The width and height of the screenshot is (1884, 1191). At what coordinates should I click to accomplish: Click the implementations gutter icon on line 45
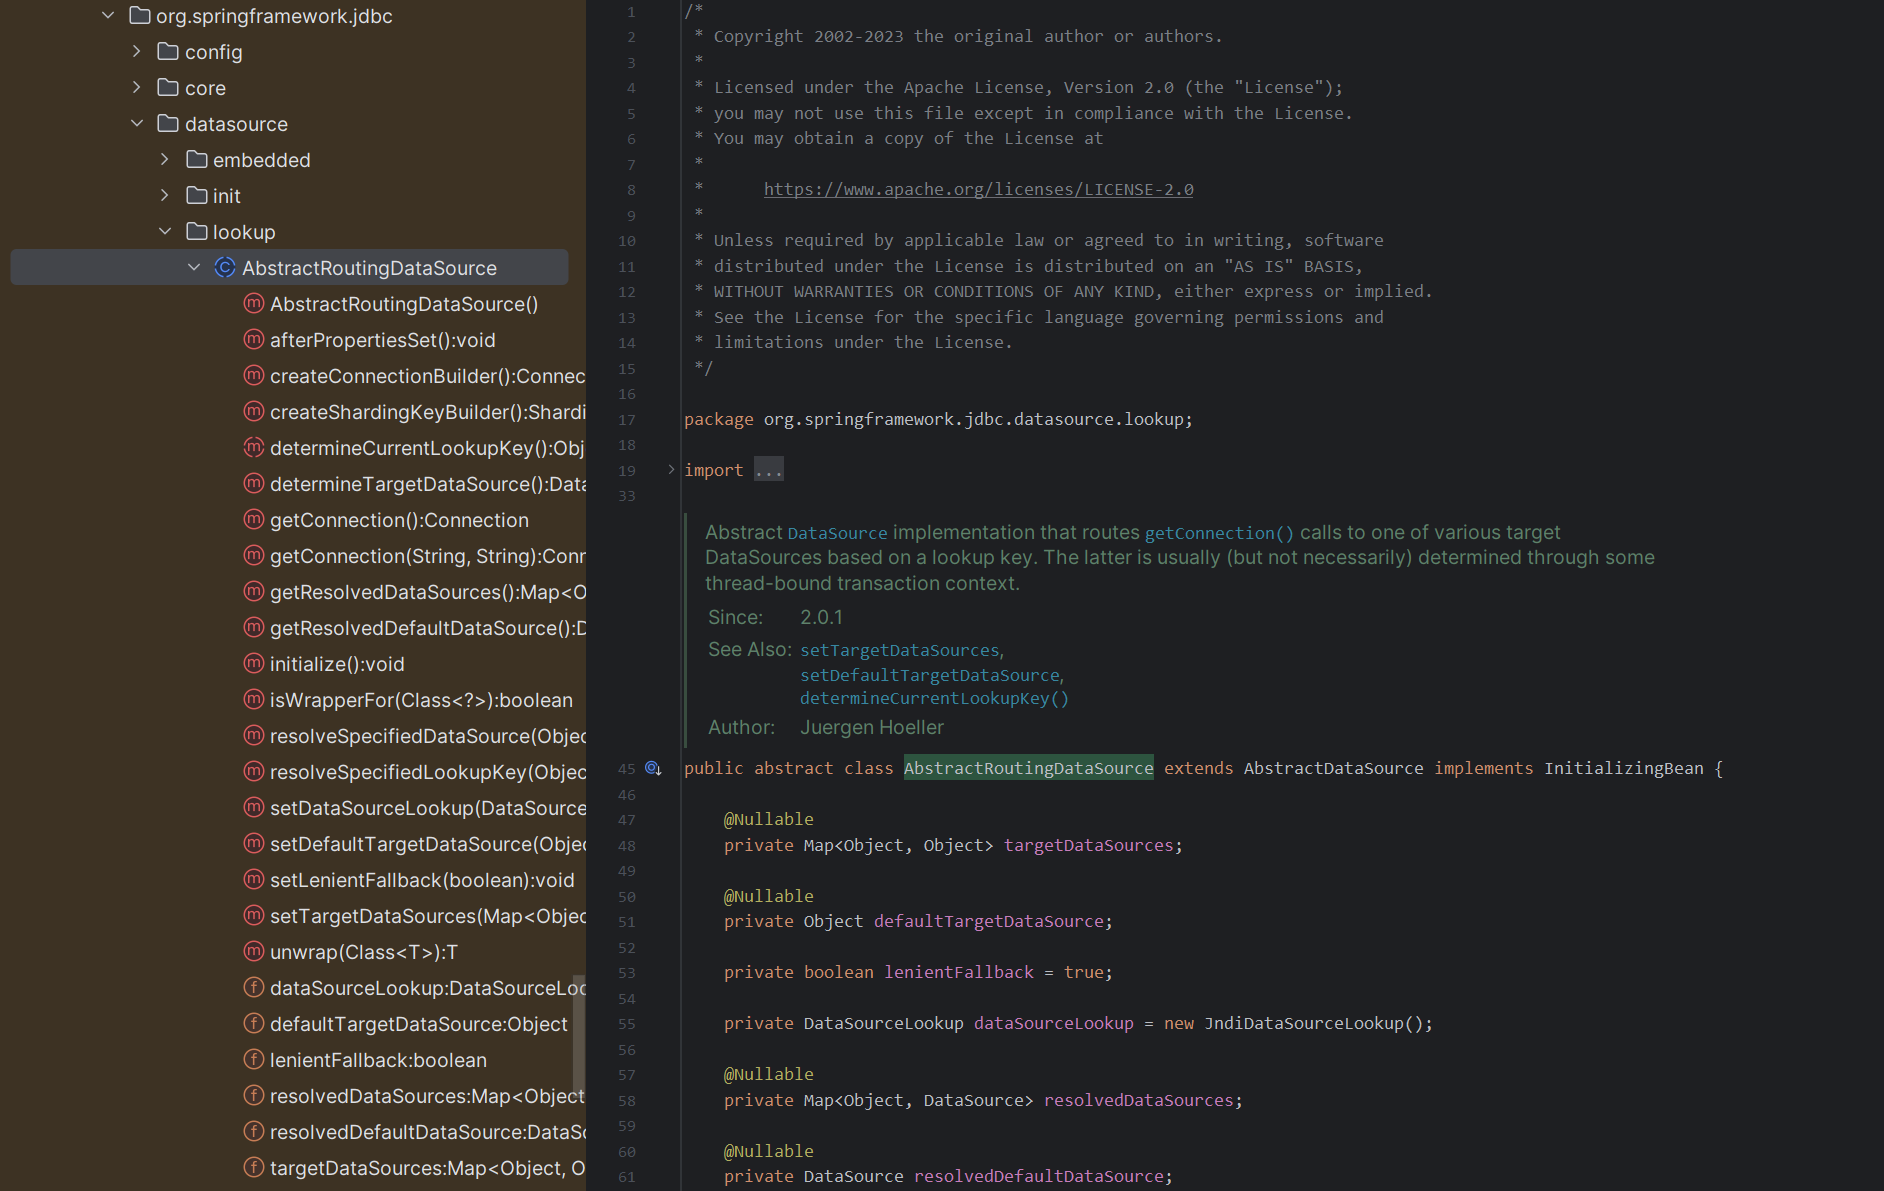tap(653, 768)
